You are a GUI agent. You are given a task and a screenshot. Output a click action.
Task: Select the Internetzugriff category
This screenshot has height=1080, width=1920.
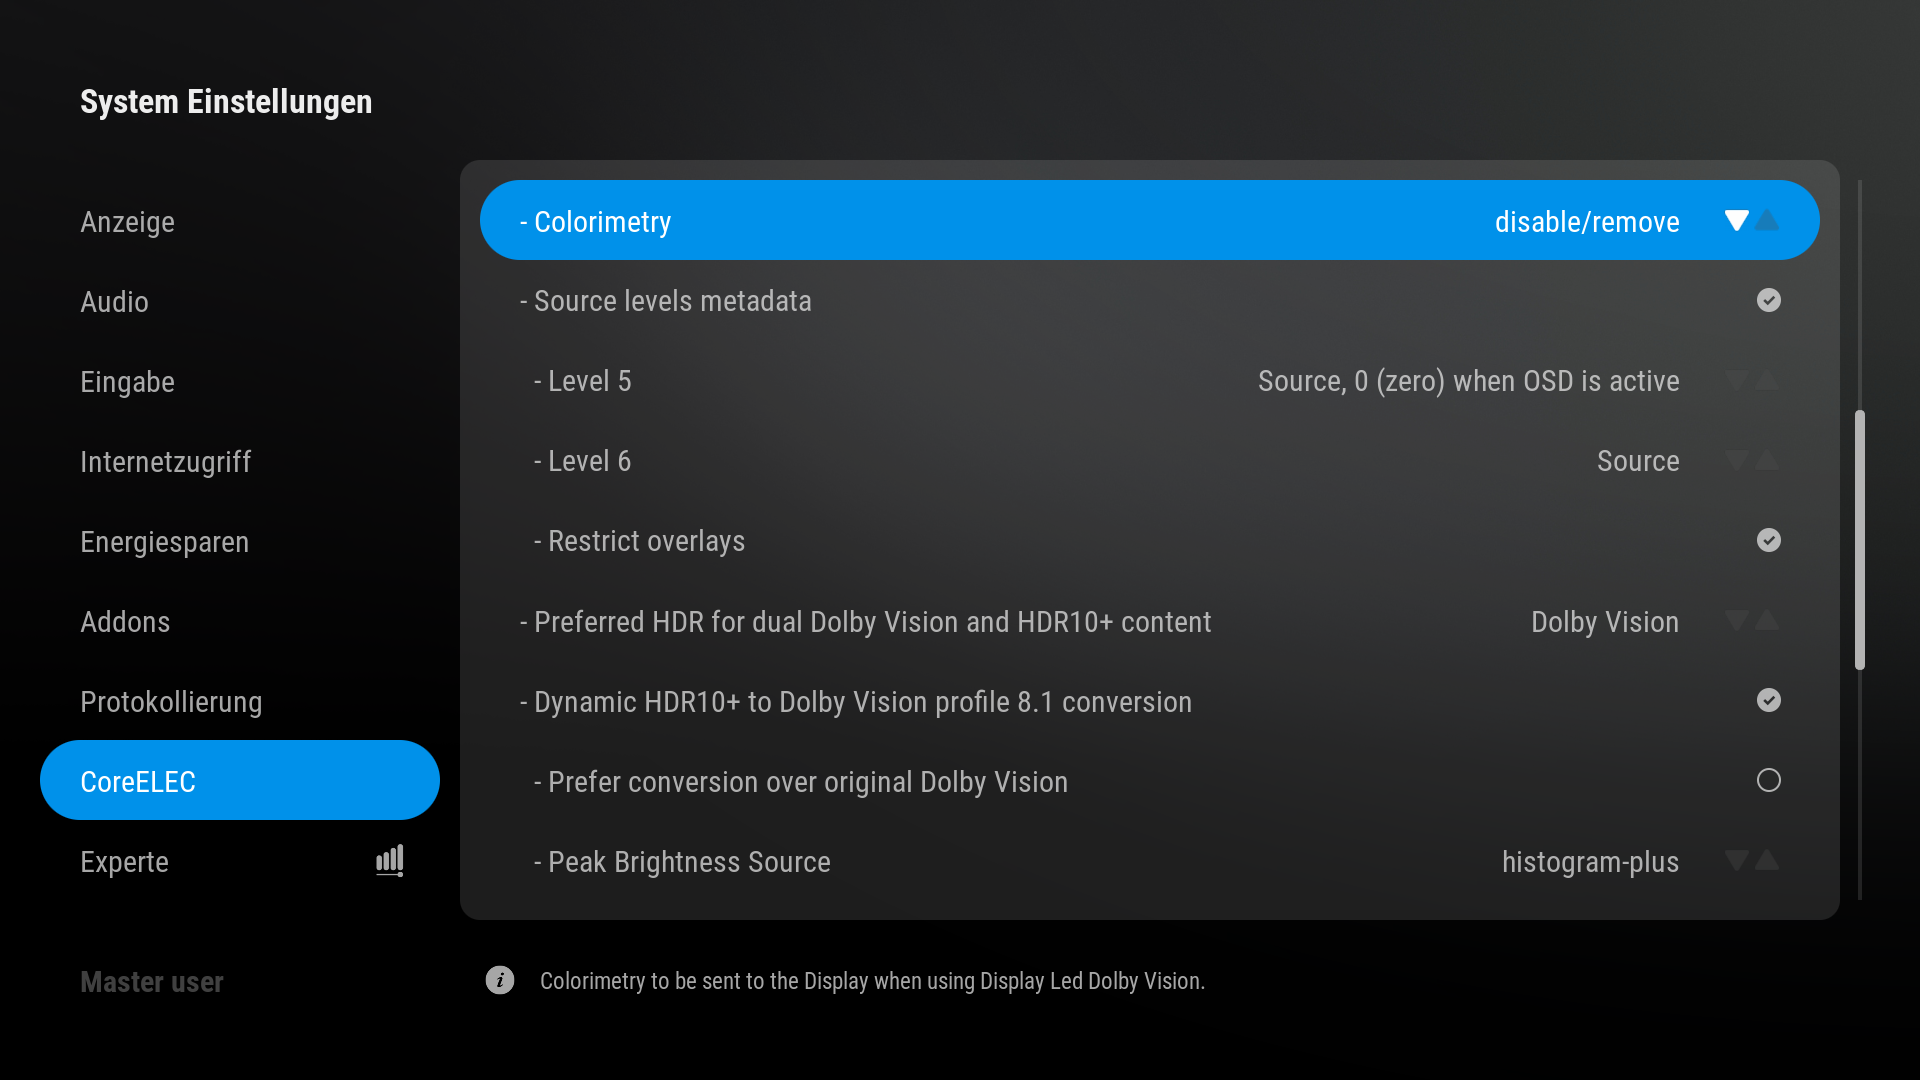[240, 461]
